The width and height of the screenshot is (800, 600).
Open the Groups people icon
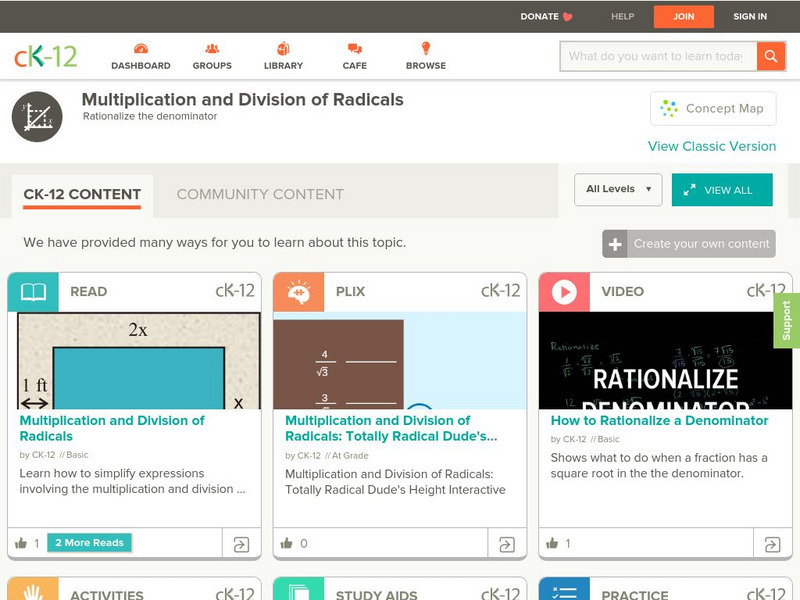[x=212, y=49]
